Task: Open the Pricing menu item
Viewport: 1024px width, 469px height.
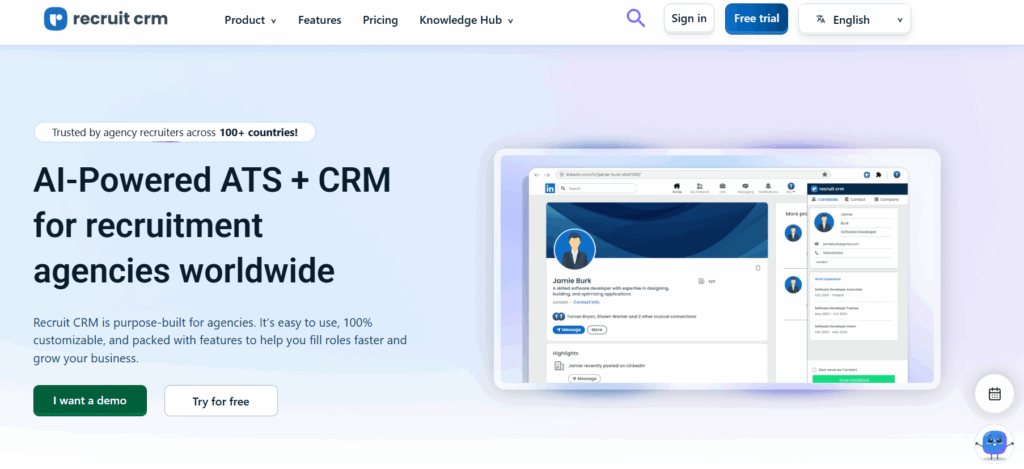Action: coord(380,20)
